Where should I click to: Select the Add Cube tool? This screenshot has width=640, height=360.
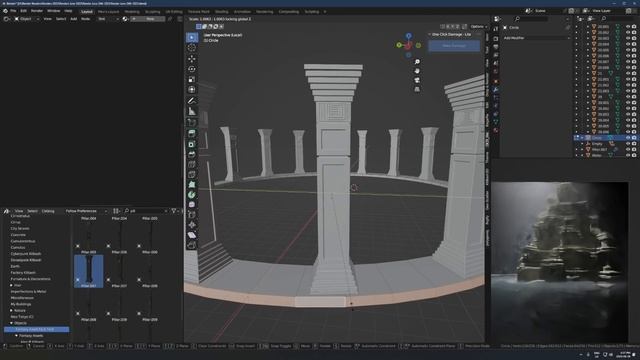tap(192, 122)
